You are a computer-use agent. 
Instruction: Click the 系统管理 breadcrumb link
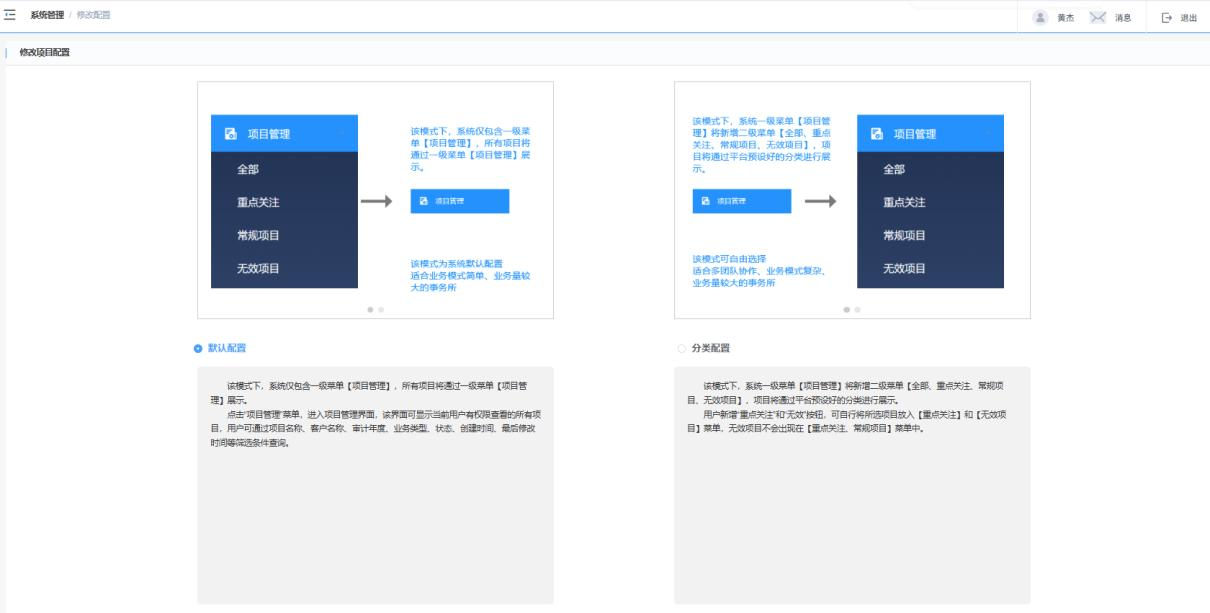pyautogui.click(x=47, y=16)
